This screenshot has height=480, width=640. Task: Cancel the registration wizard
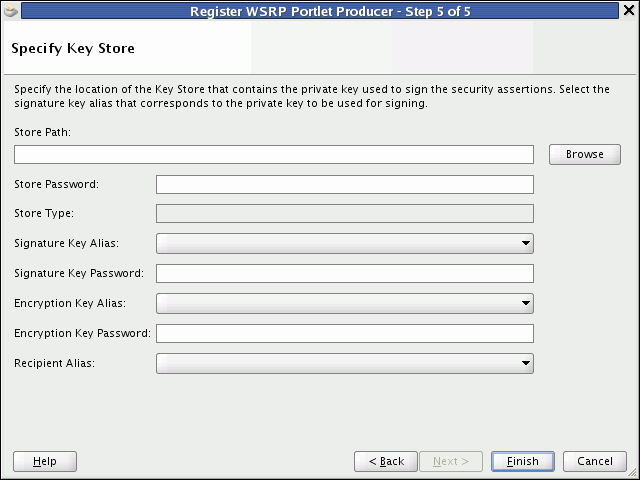pyautogui.click(x=595, y=461)
